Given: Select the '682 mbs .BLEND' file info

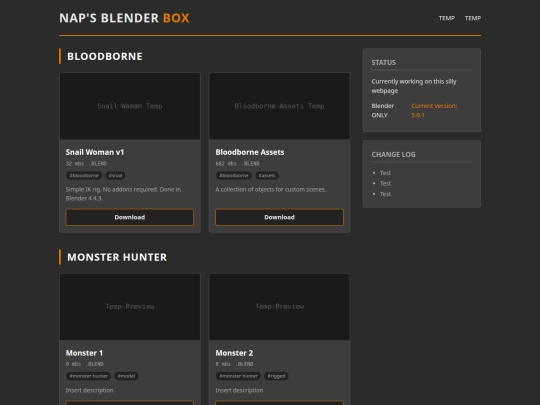Looking at the screenshot, I should point(237,164).
